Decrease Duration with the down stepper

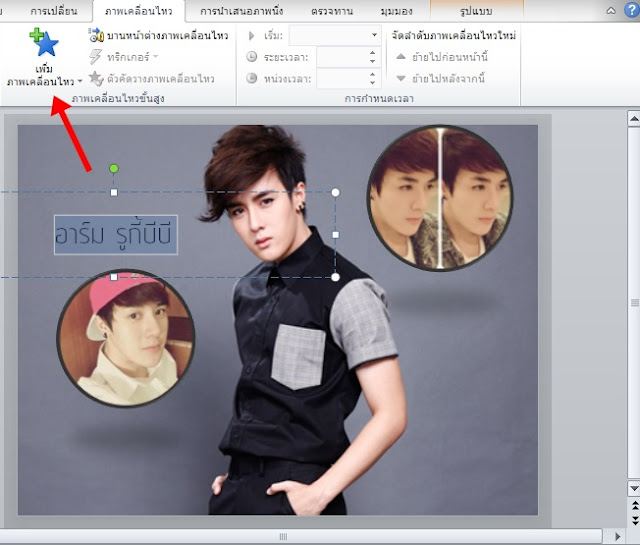click(x=372, y=61)
